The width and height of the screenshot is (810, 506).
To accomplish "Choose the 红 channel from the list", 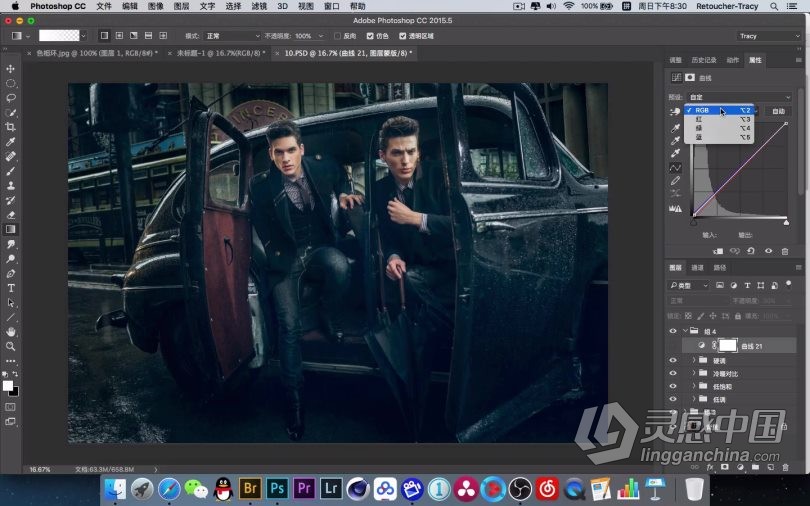I will tap(719, 119).
